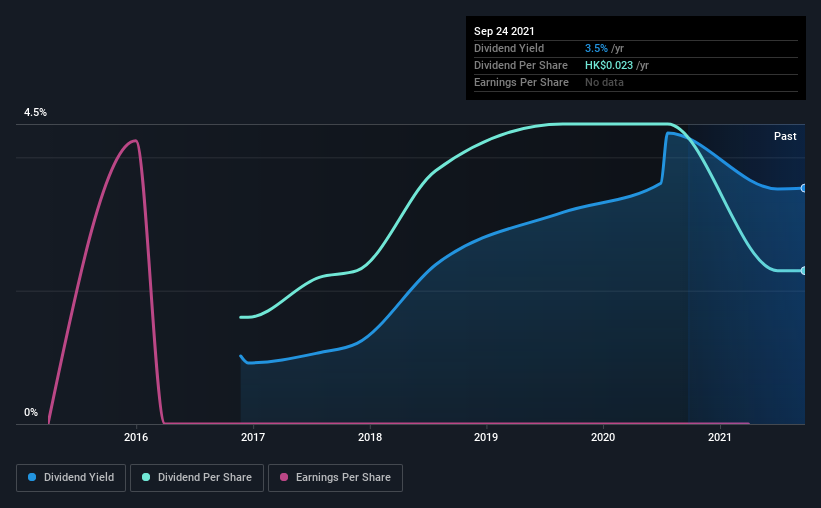The width and height of the screenshot is (821, 508).
Task: Click the Sep 24 2021 tooltip date header
Action: pos(504,31)
